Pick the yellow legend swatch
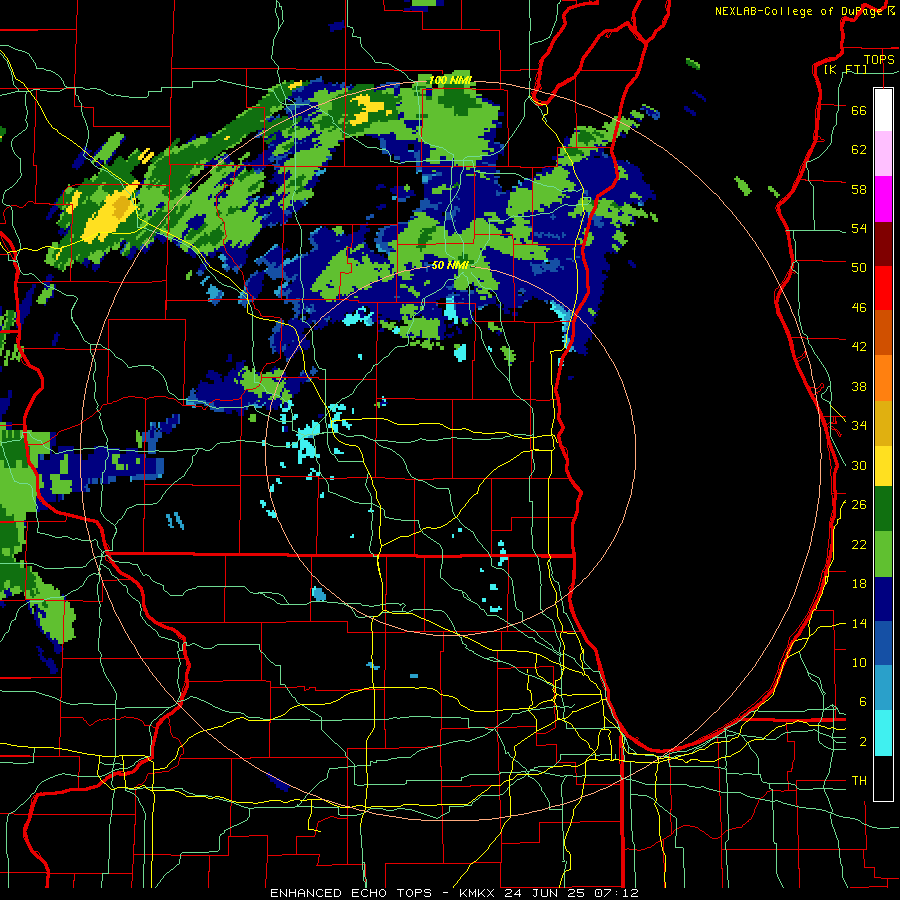The image size is (900, 900). tap(883, 465)
